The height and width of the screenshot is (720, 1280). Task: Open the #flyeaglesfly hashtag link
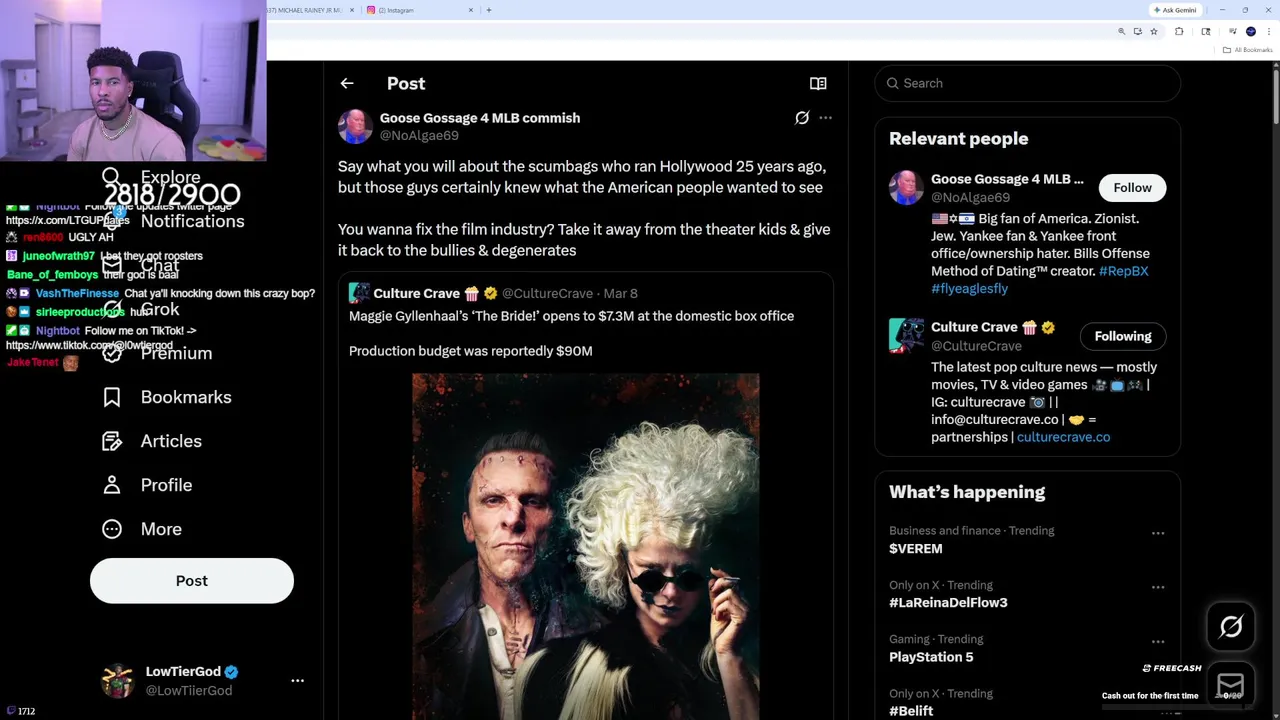coord(969,288)
